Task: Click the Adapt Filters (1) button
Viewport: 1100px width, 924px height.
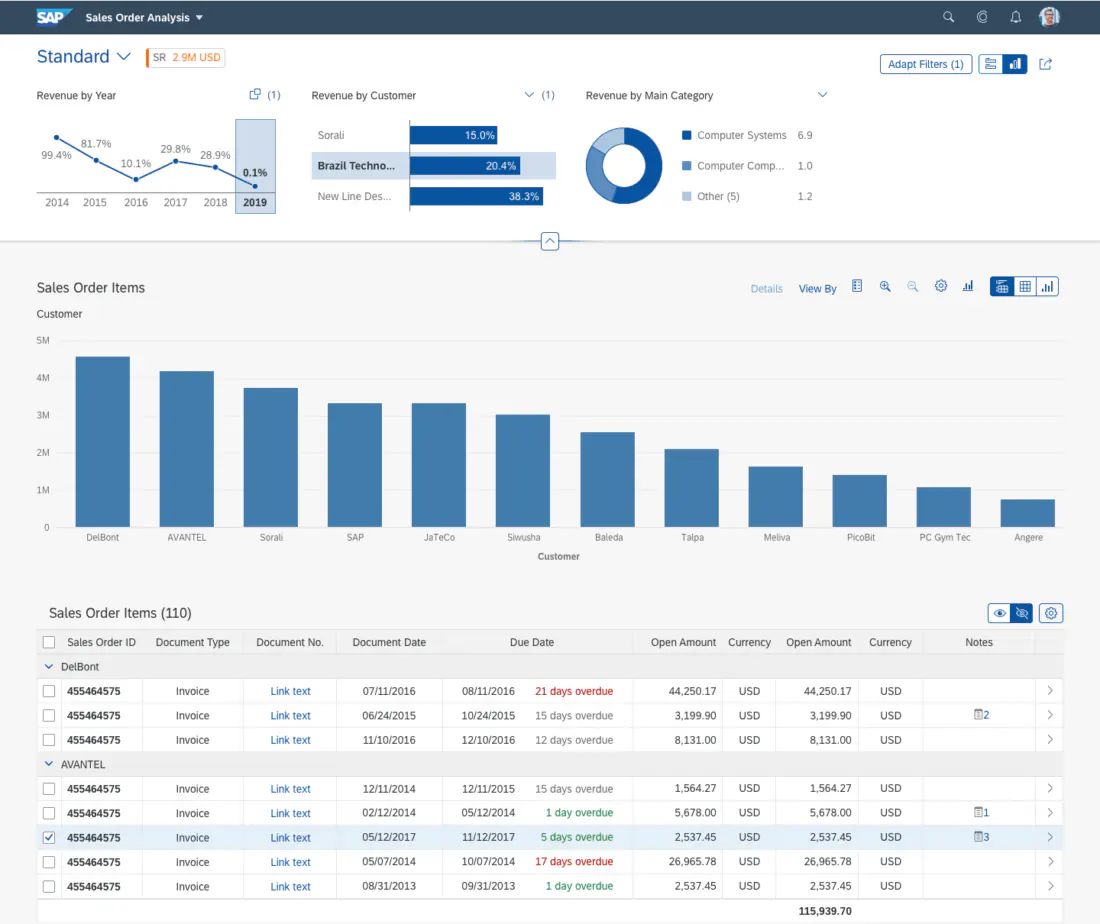Action: click(925, 64)
